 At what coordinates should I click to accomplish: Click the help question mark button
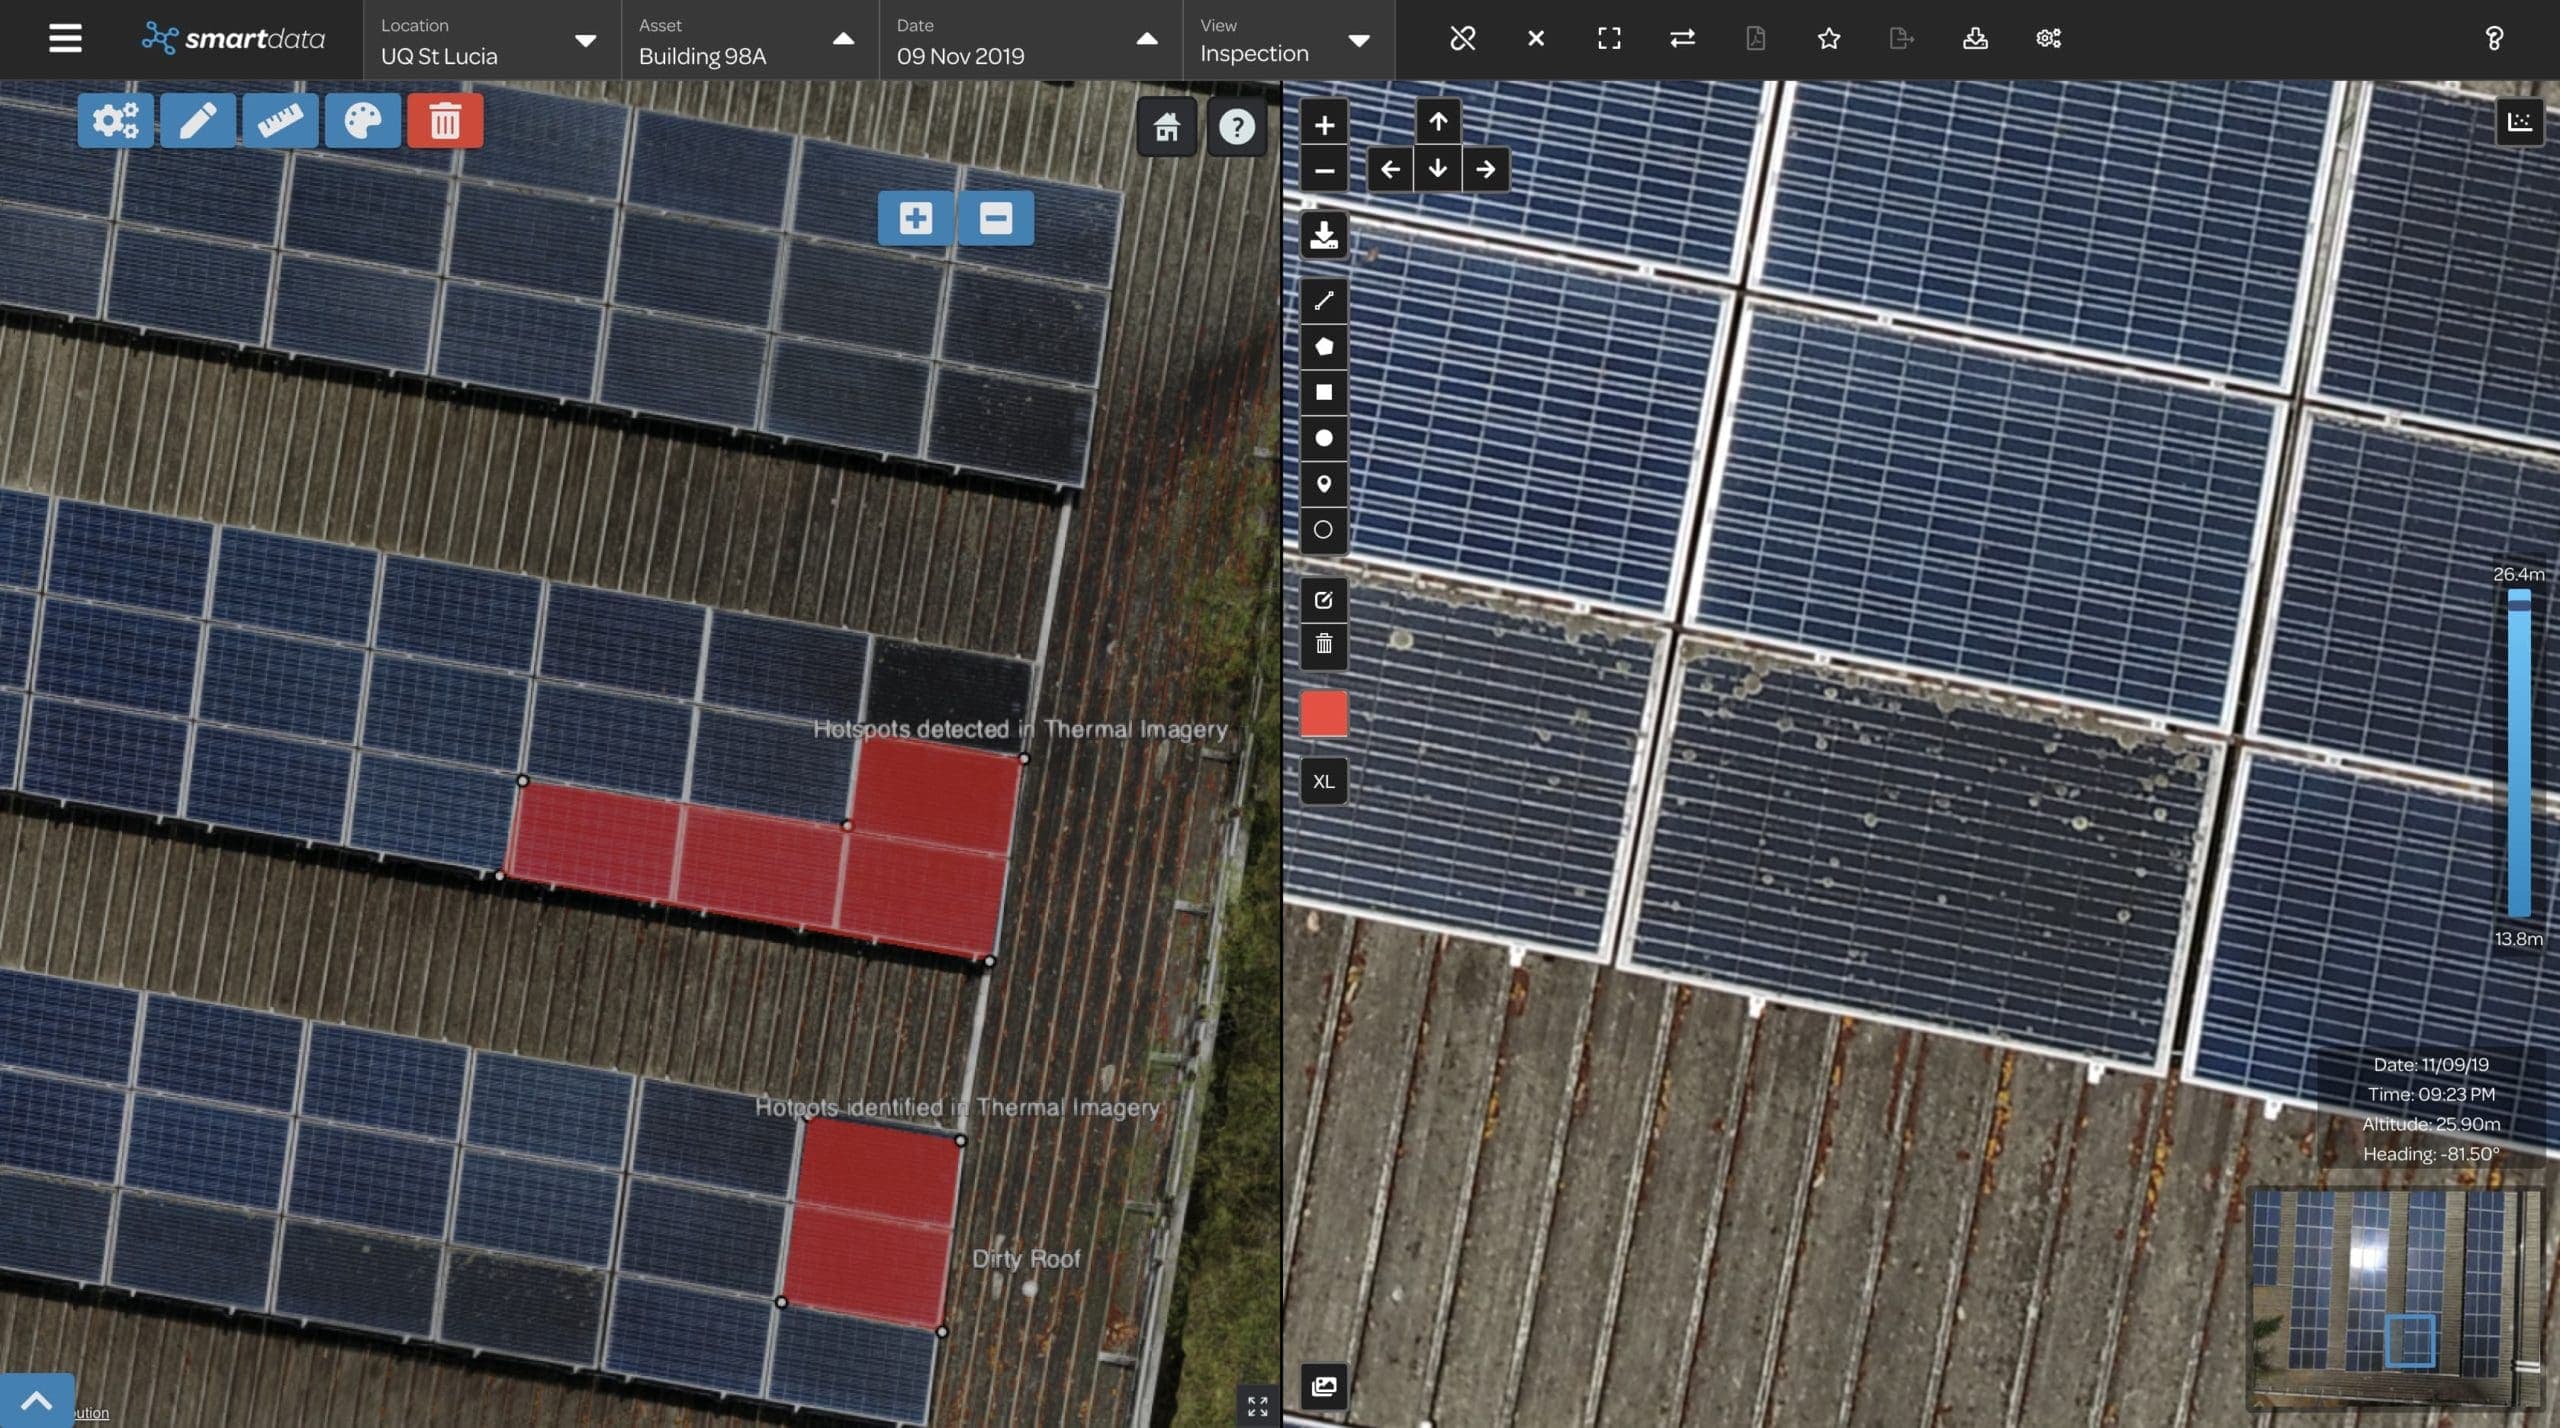pyautogui.click(x=2494, y=38)
